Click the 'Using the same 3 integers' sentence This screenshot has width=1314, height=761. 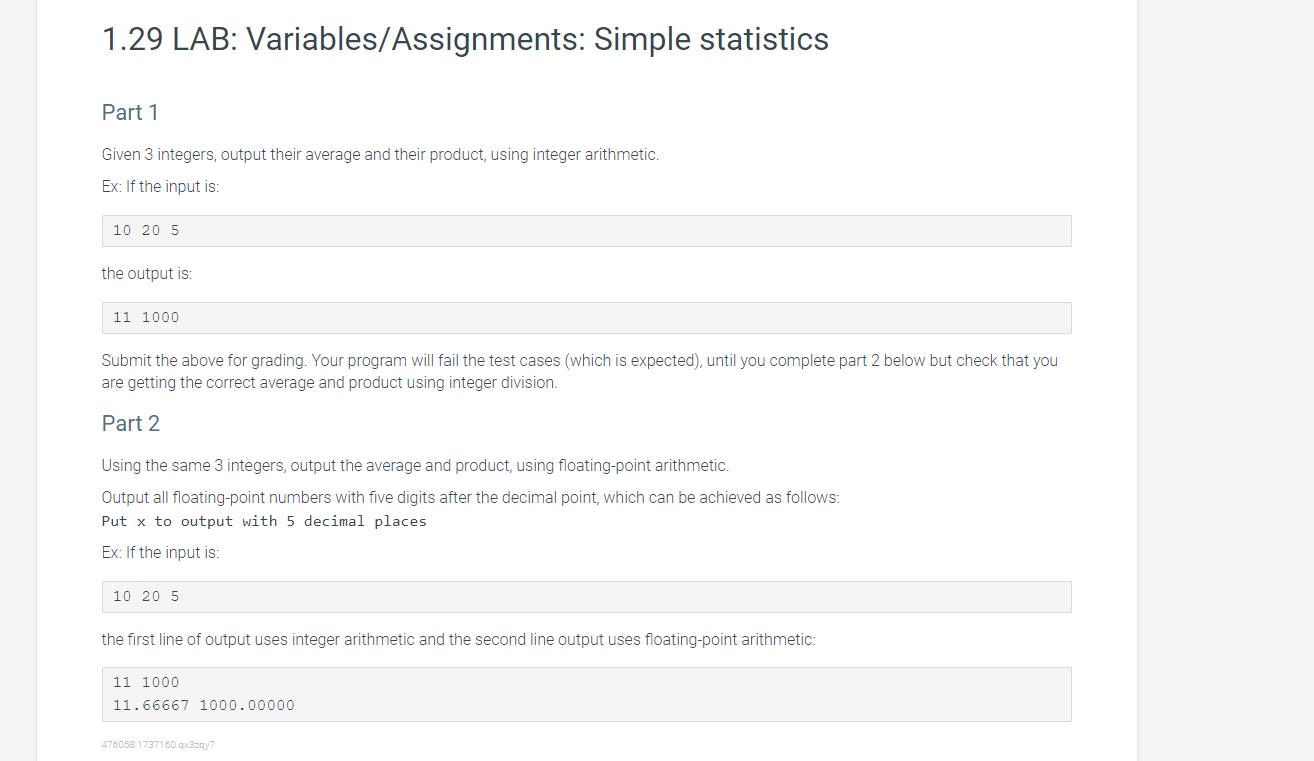415,466
